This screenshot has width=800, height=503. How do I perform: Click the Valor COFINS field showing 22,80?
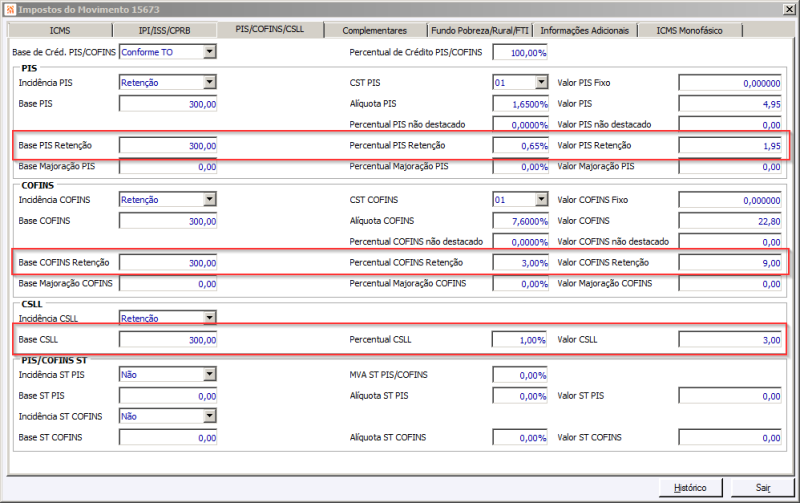click(x=730, y=221)
